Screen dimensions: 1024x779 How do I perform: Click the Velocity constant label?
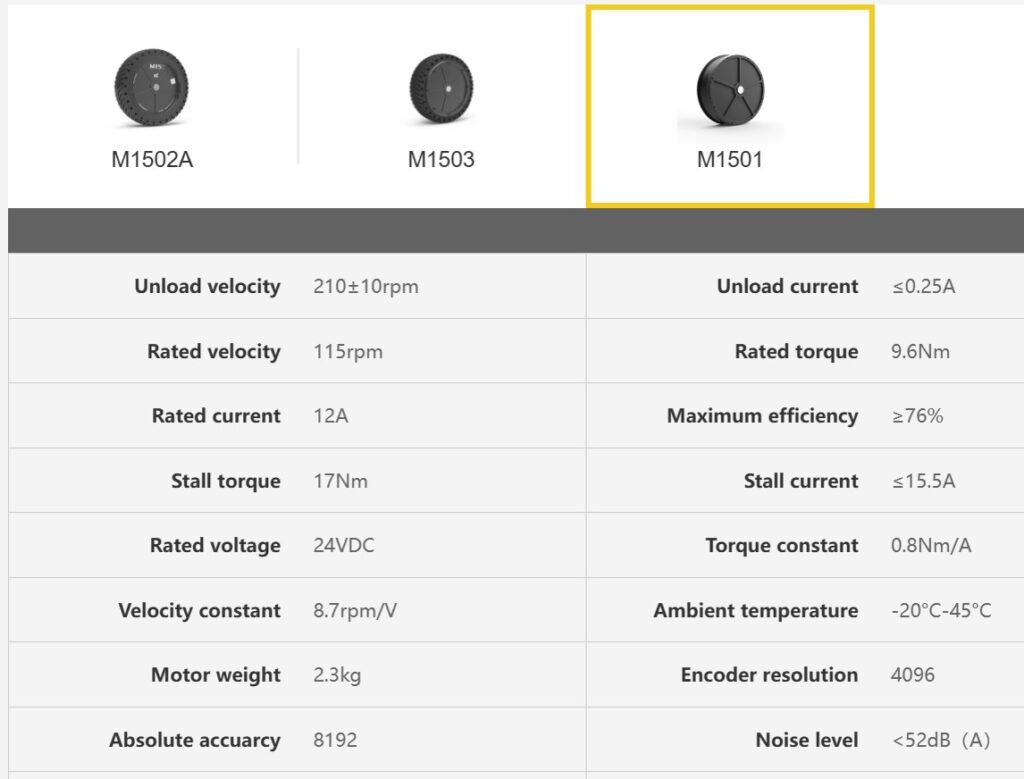199,611
